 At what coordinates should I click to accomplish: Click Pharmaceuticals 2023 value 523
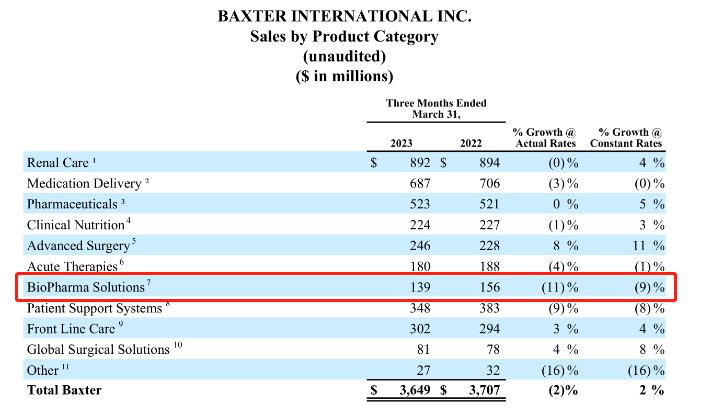coord(420,204)
